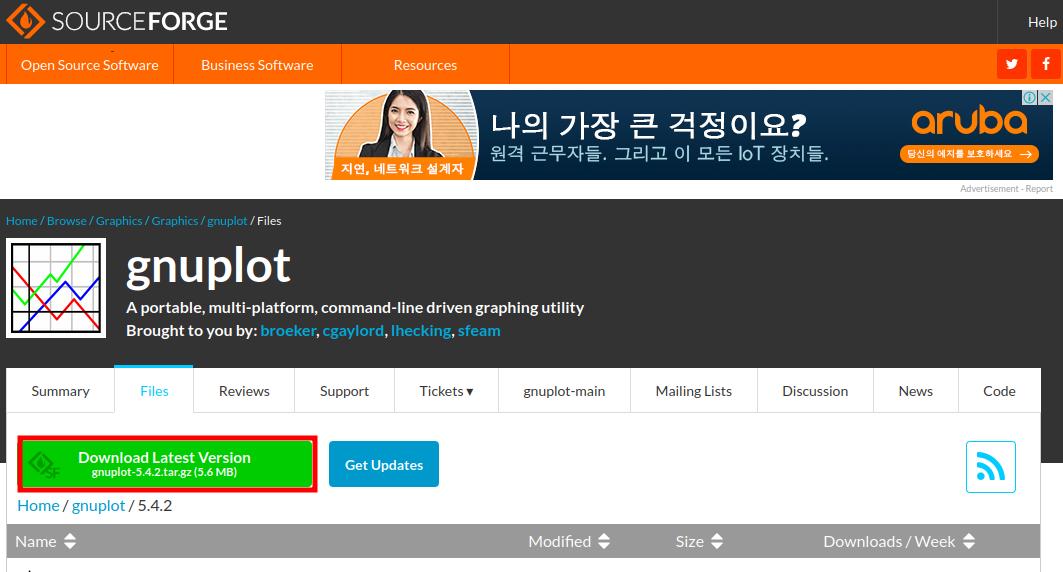Click gnuplot in files path
Viewport: 1063px width, 572px height.
click(98, 506)
